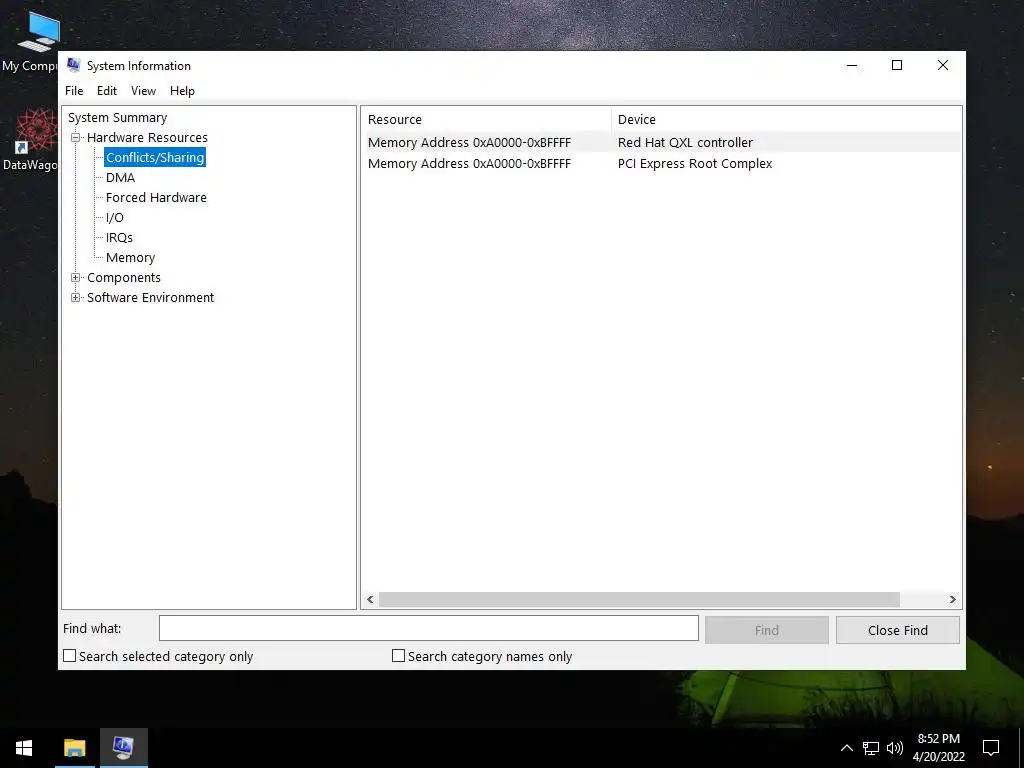Select the Forced Hardware category
1024x768 pixels.
[x=156, y=197]
